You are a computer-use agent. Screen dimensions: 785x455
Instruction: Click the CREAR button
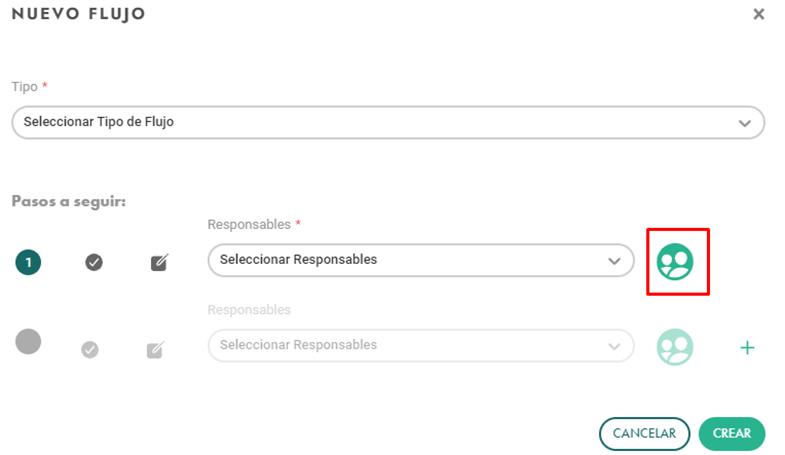pos(731,433)
